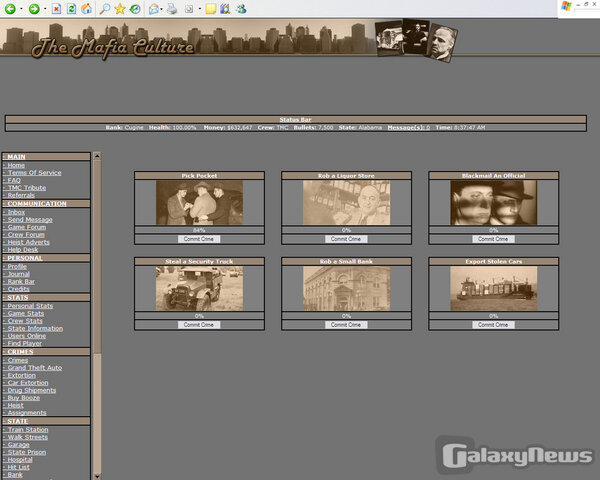The width and height of the screenshot is (600, 480).
Task: Open the State Prison link
Action: point(27,452)
